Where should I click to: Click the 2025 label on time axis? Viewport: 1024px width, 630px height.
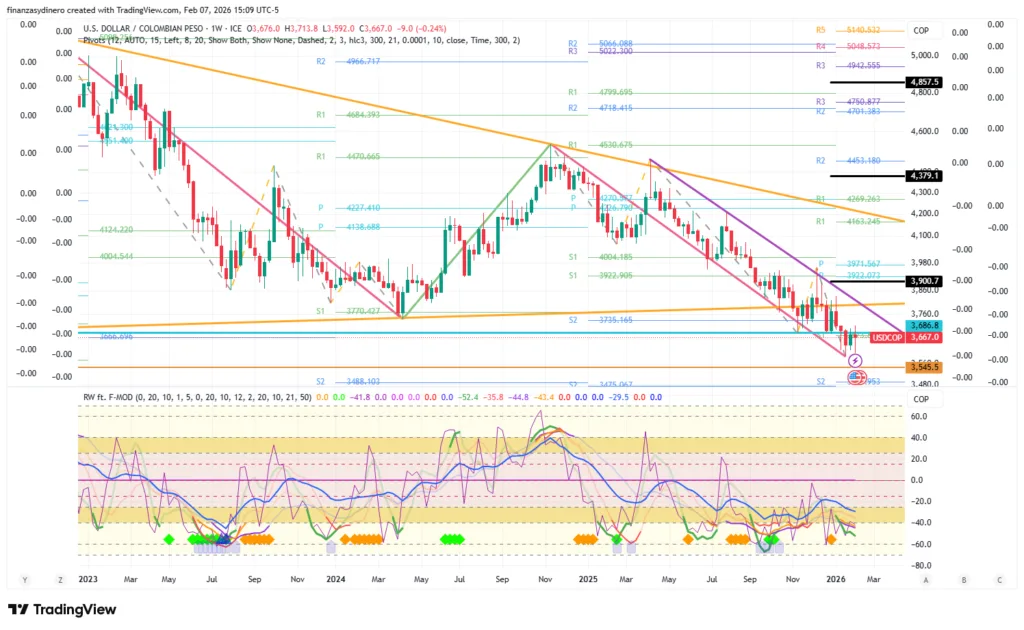(588, 579)
